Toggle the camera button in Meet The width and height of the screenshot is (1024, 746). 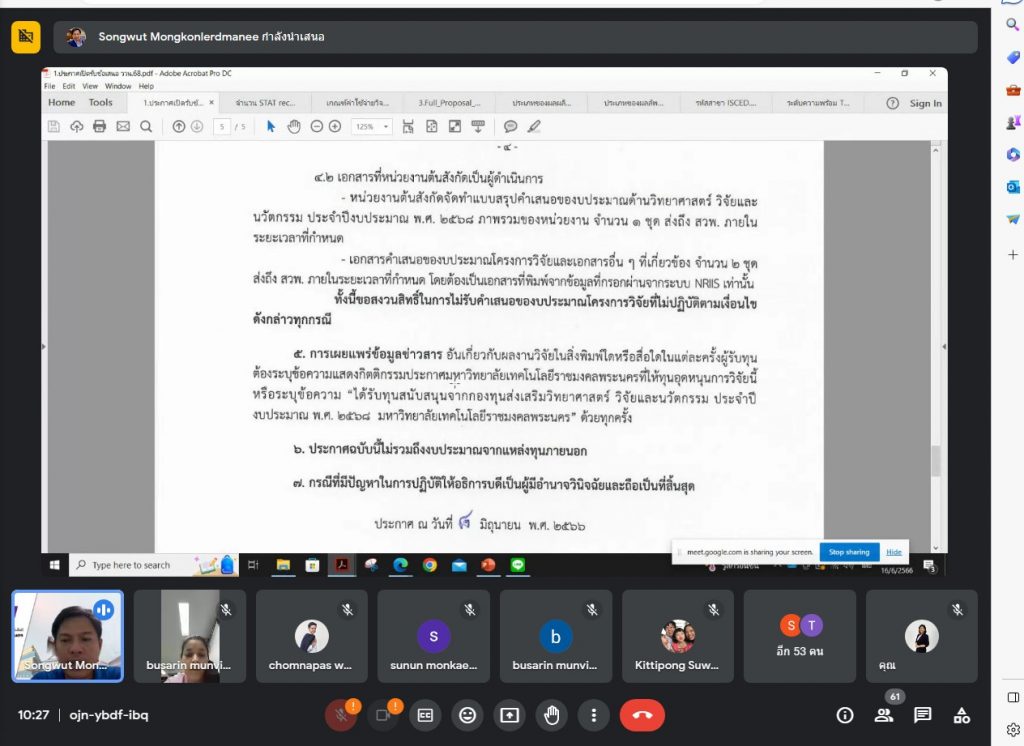pyautogui.click(x=383, y=715)
